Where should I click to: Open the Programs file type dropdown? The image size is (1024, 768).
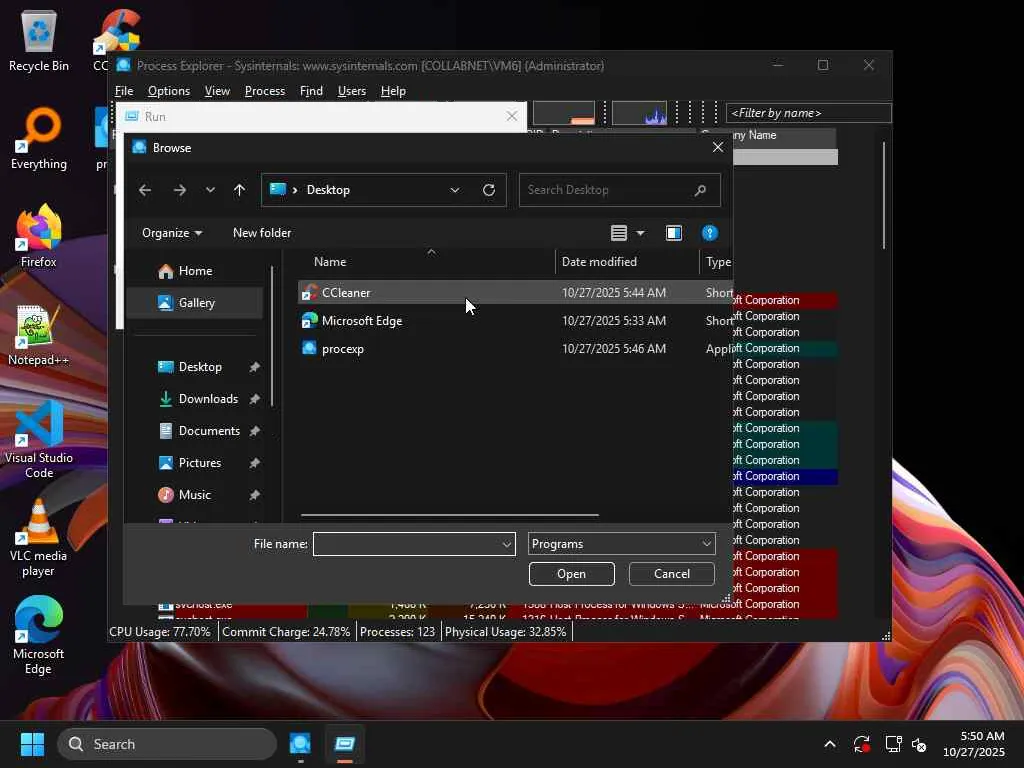pyautogui.click(x=622, y=544)
